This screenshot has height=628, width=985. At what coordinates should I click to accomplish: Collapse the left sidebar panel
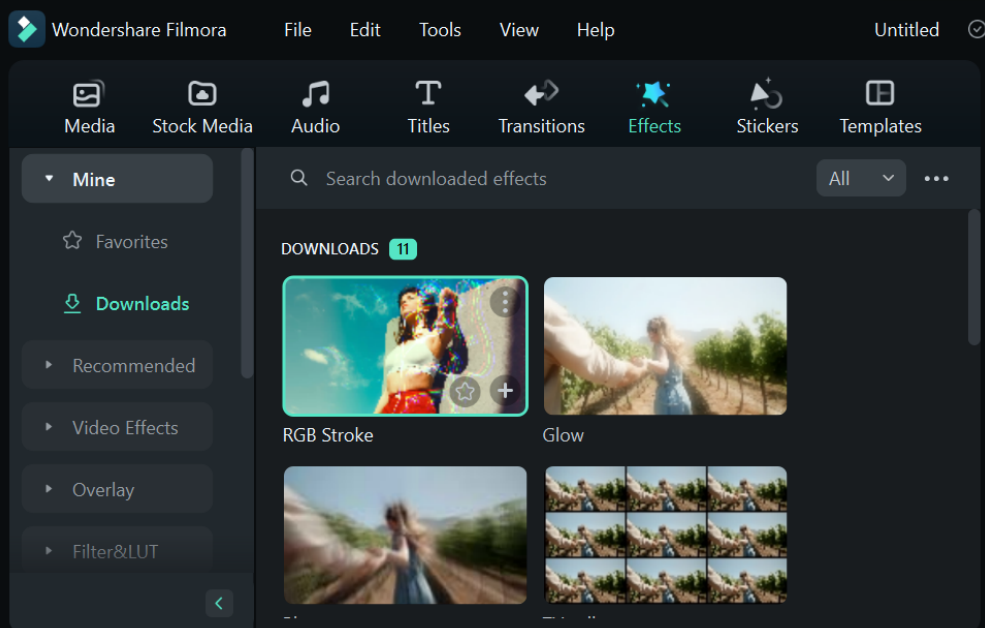coord(219,603)
